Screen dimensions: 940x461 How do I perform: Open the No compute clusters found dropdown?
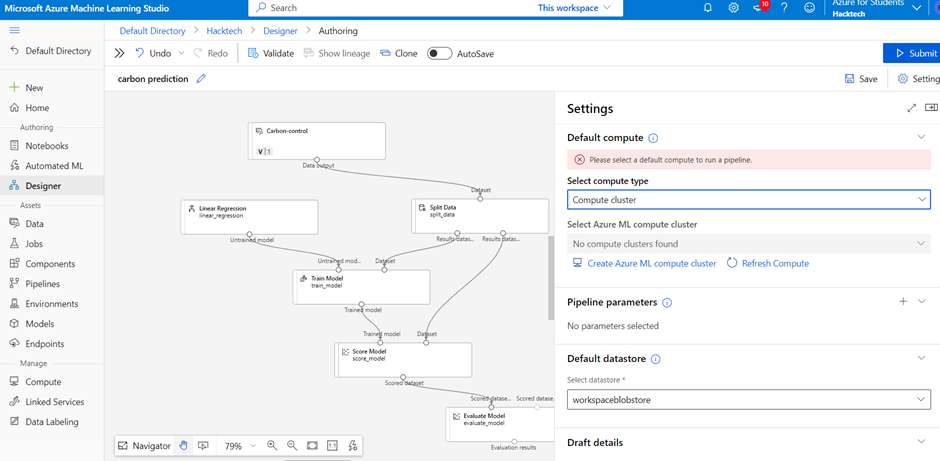coord(749,243)
